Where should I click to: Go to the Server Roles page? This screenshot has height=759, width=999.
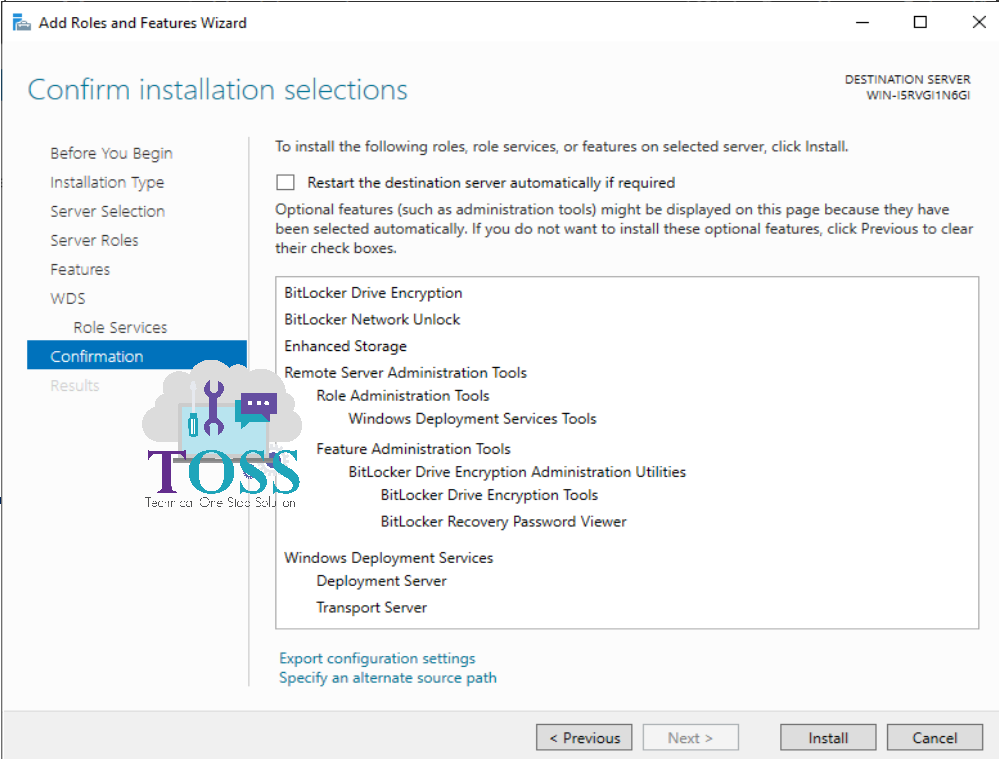point(94,240)
